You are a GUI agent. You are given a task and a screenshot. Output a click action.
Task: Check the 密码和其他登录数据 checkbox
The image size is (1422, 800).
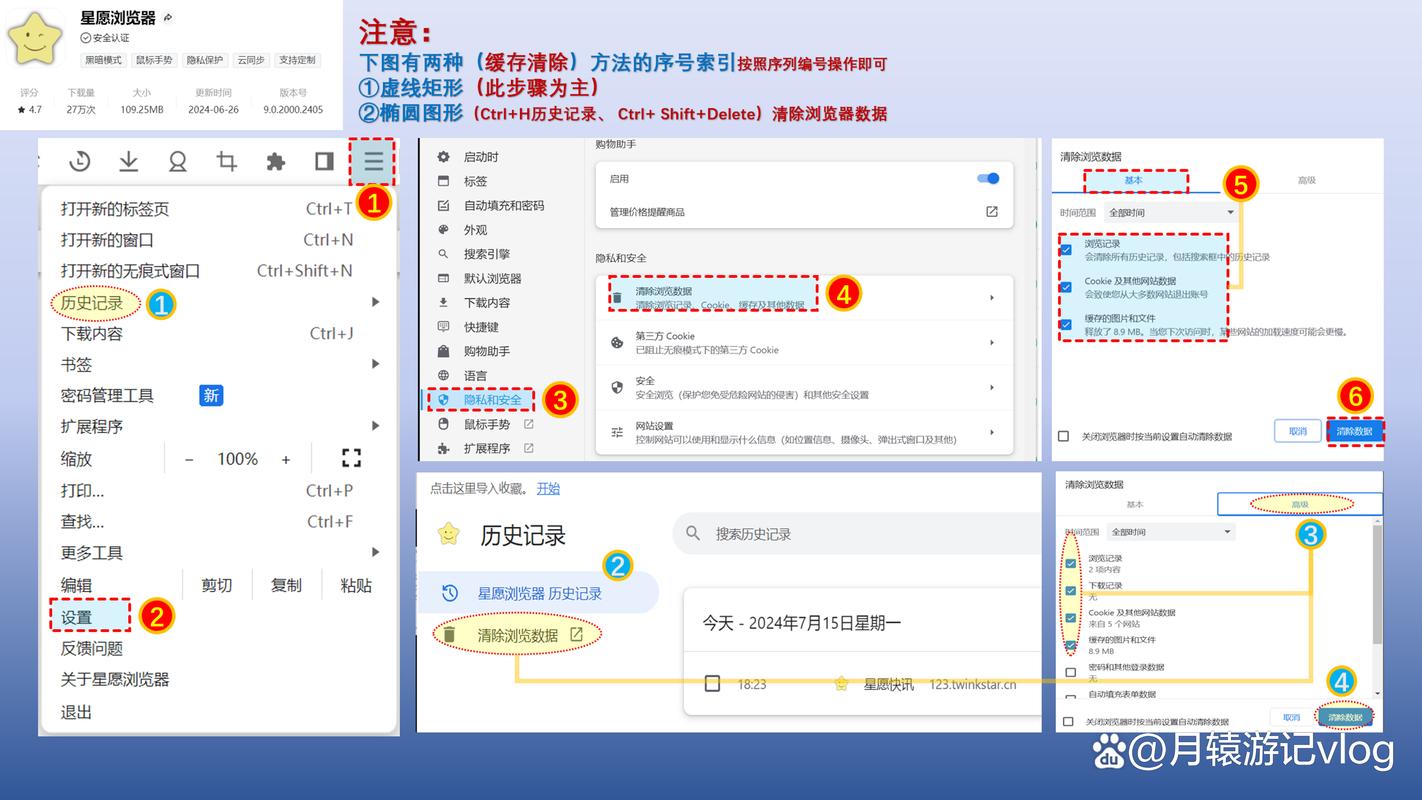(x=1071, y=672)
